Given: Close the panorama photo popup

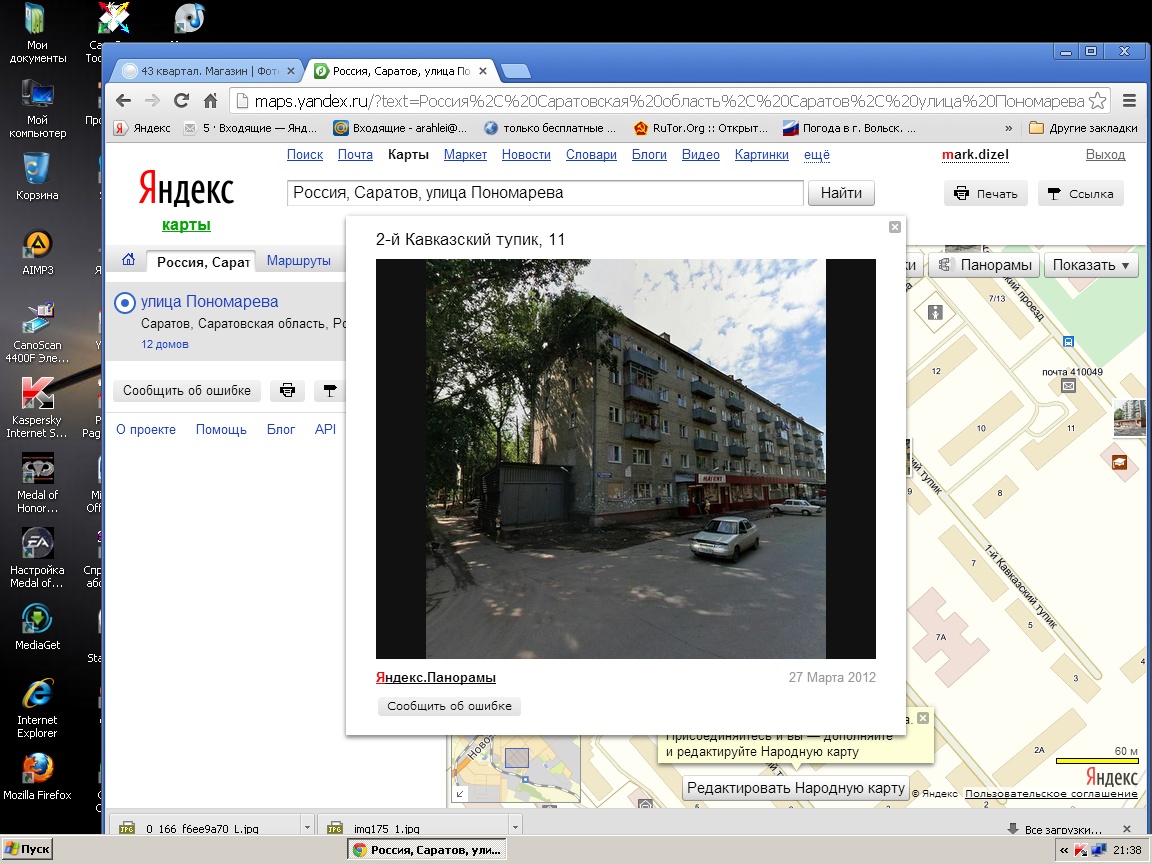Looking at the screenshot, I should [895, 227].
